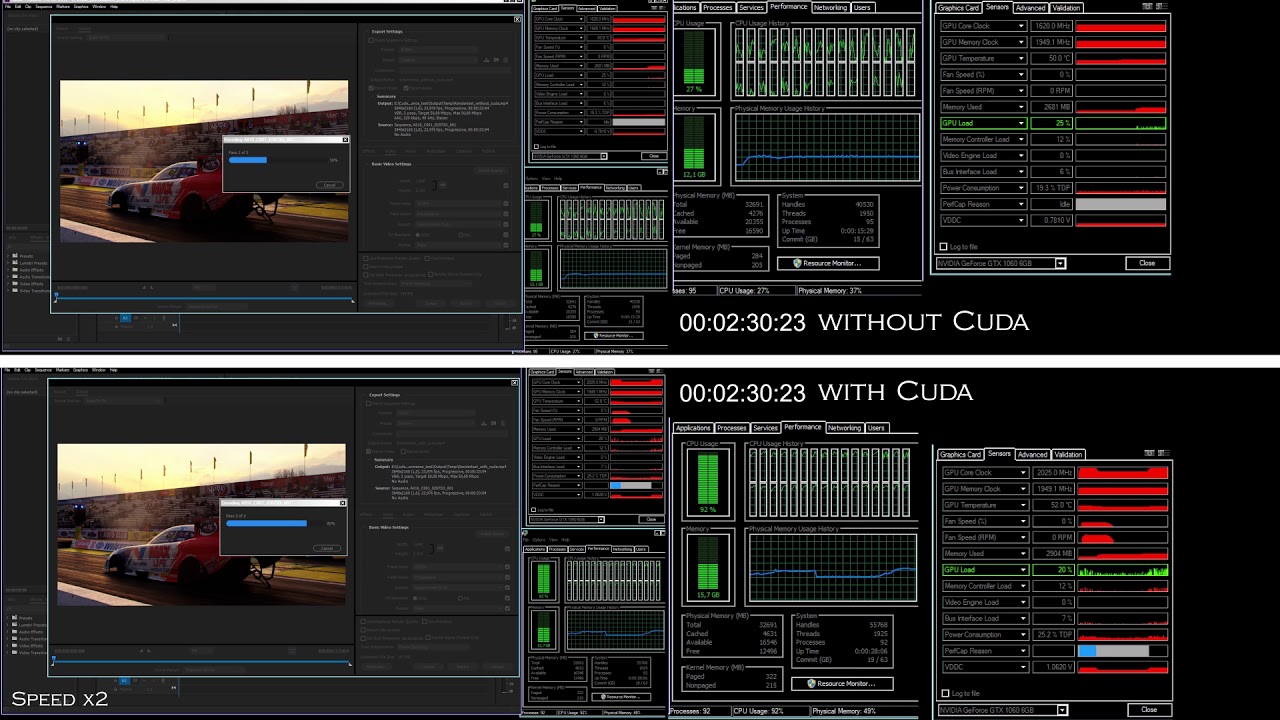Click the Close button in the top GPU-Z window
Viewport: 1280px width, 720px height.
(x=1147, y=263)
